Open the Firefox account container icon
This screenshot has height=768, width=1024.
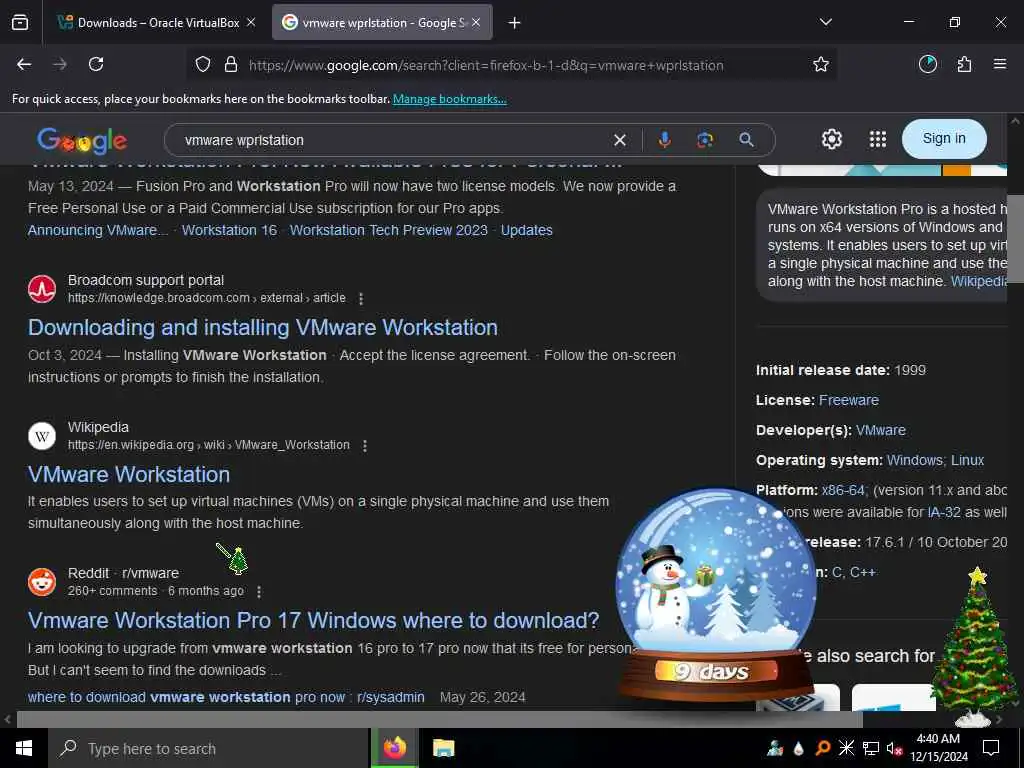tap(927, 64)
